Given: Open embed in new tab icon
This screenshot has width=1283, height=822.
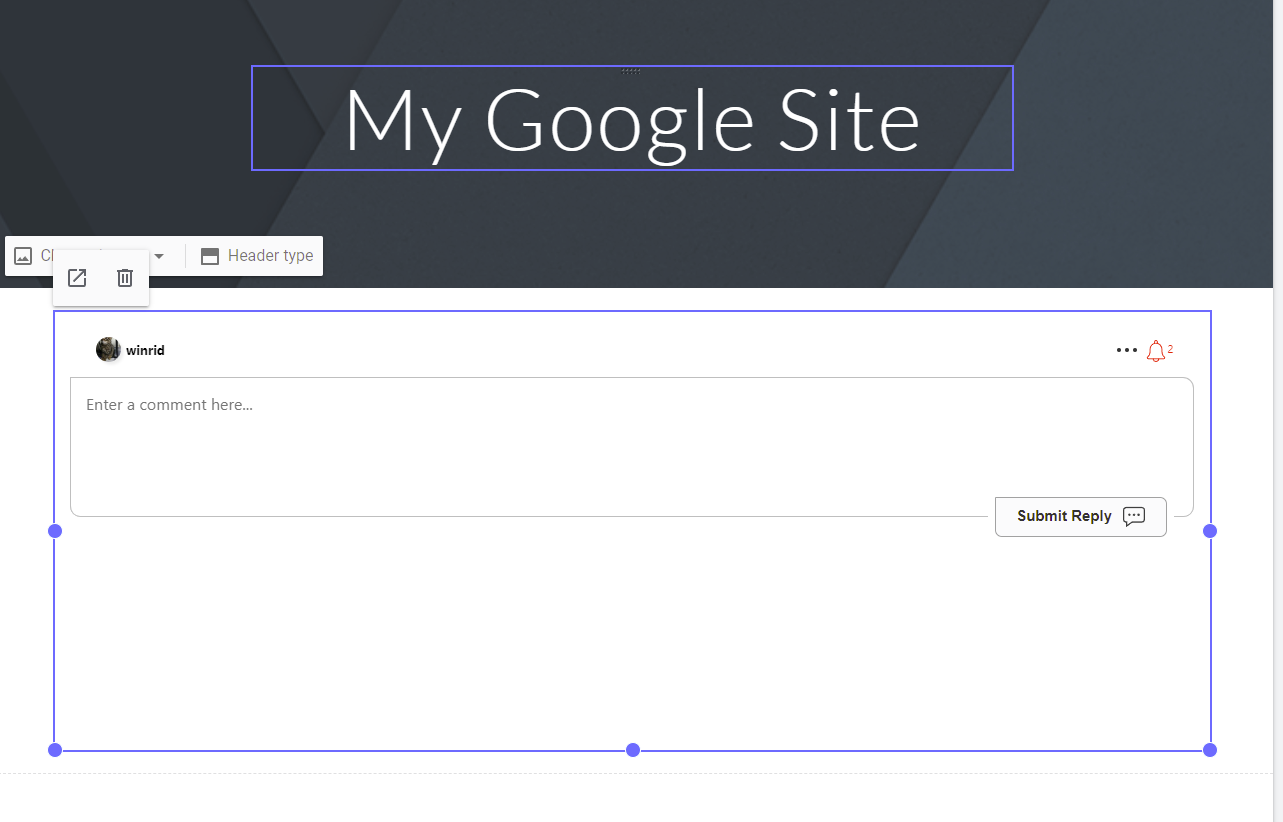Looking at the screenshot, I should [77, 278].
